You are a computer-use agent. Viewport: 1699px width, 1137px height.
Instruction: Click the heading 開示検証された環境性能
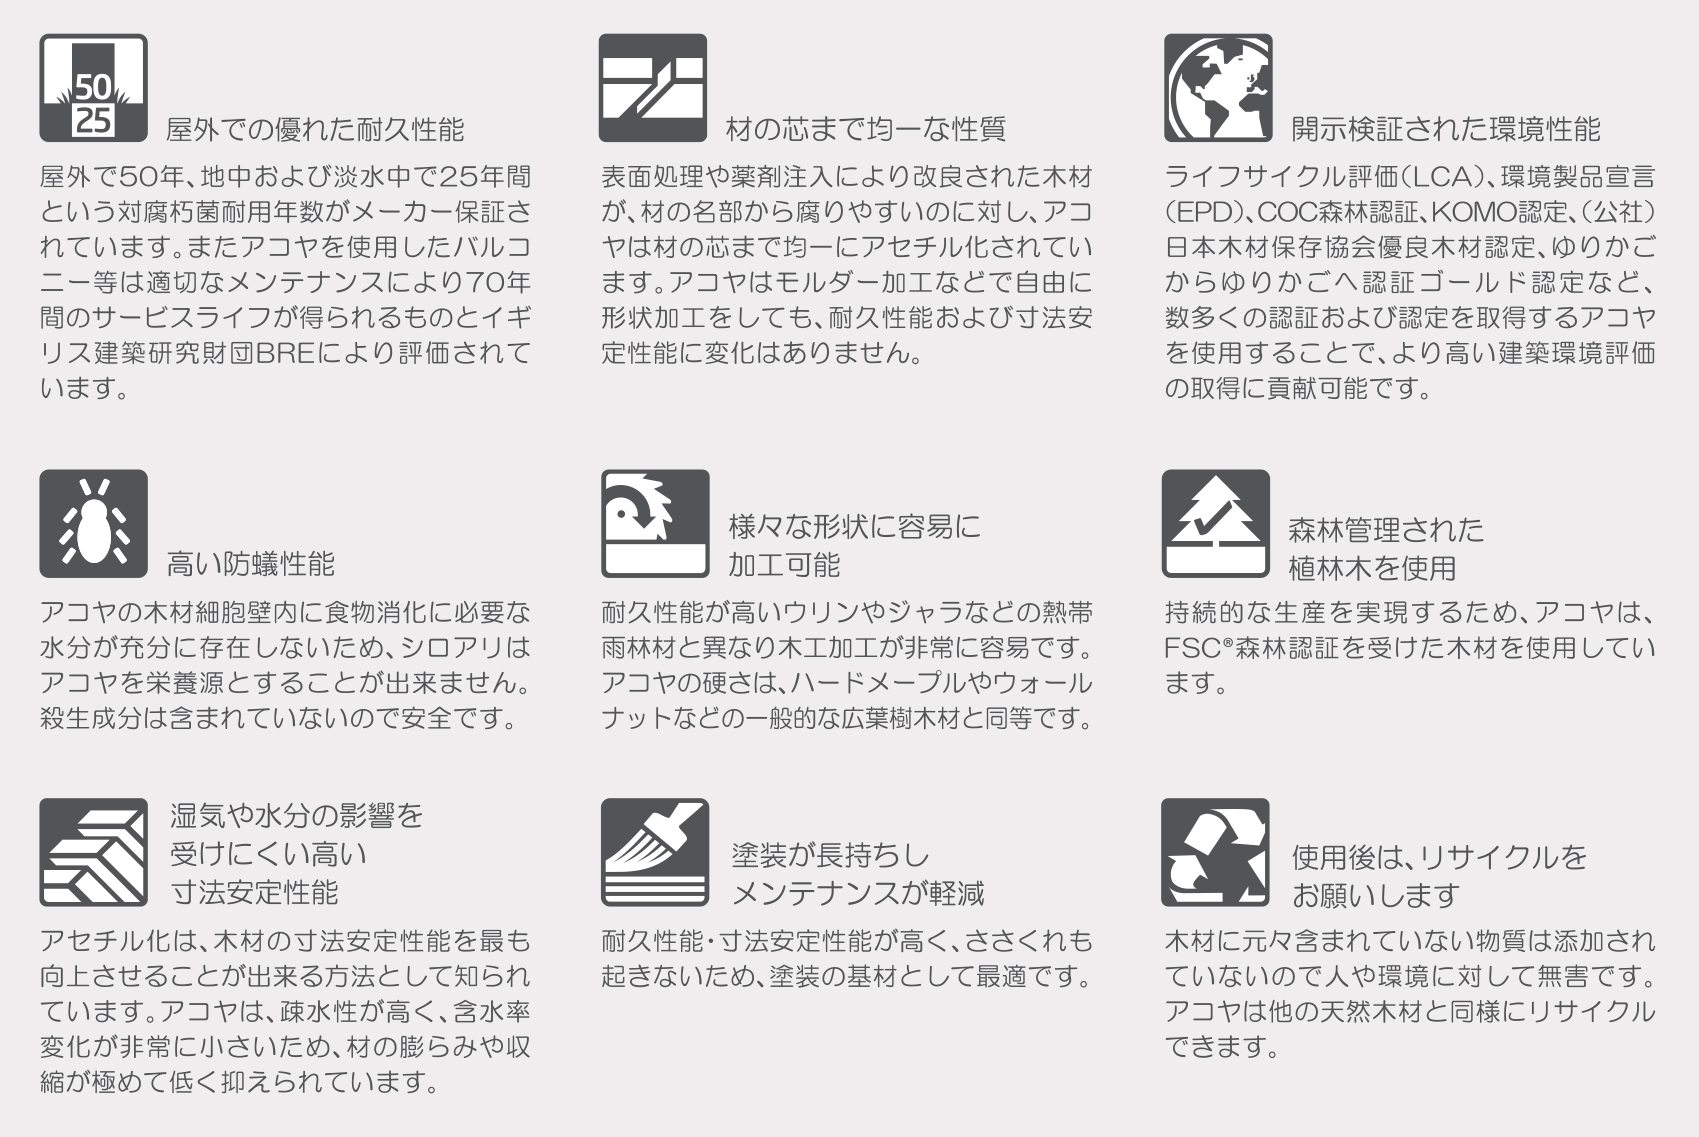(1445, 129)
